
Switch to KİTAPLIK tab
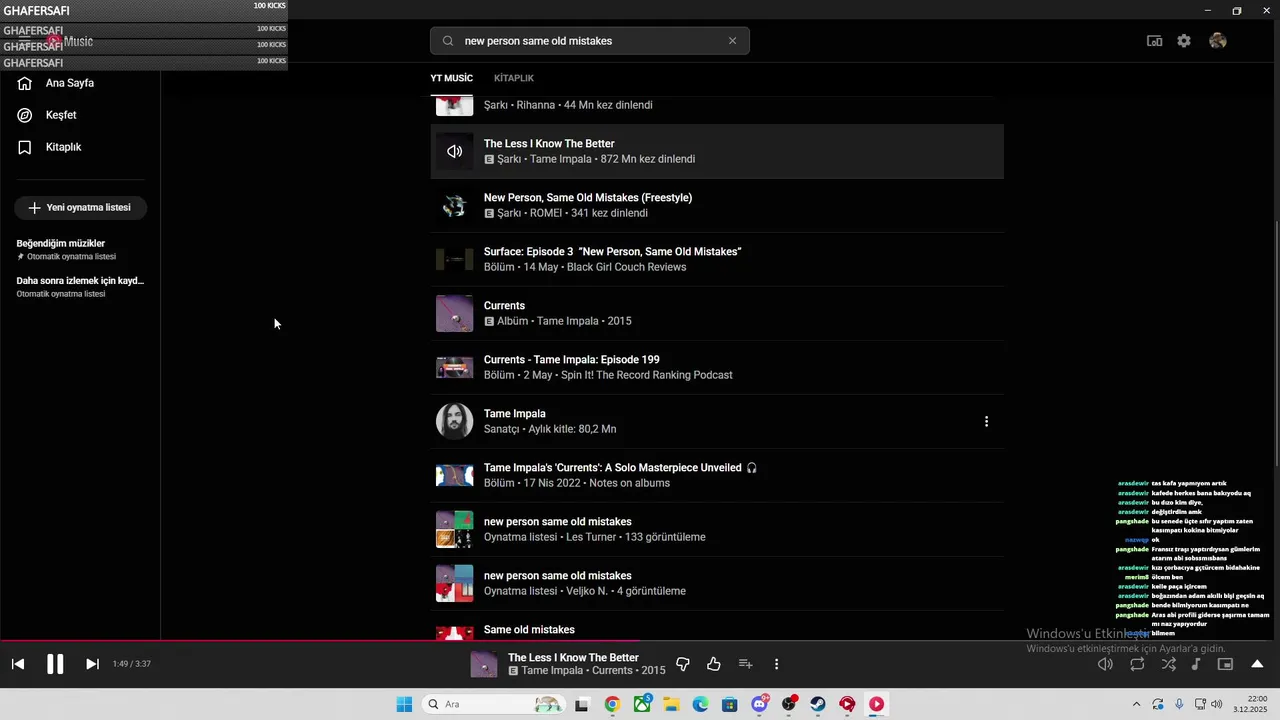coord(514,78)
